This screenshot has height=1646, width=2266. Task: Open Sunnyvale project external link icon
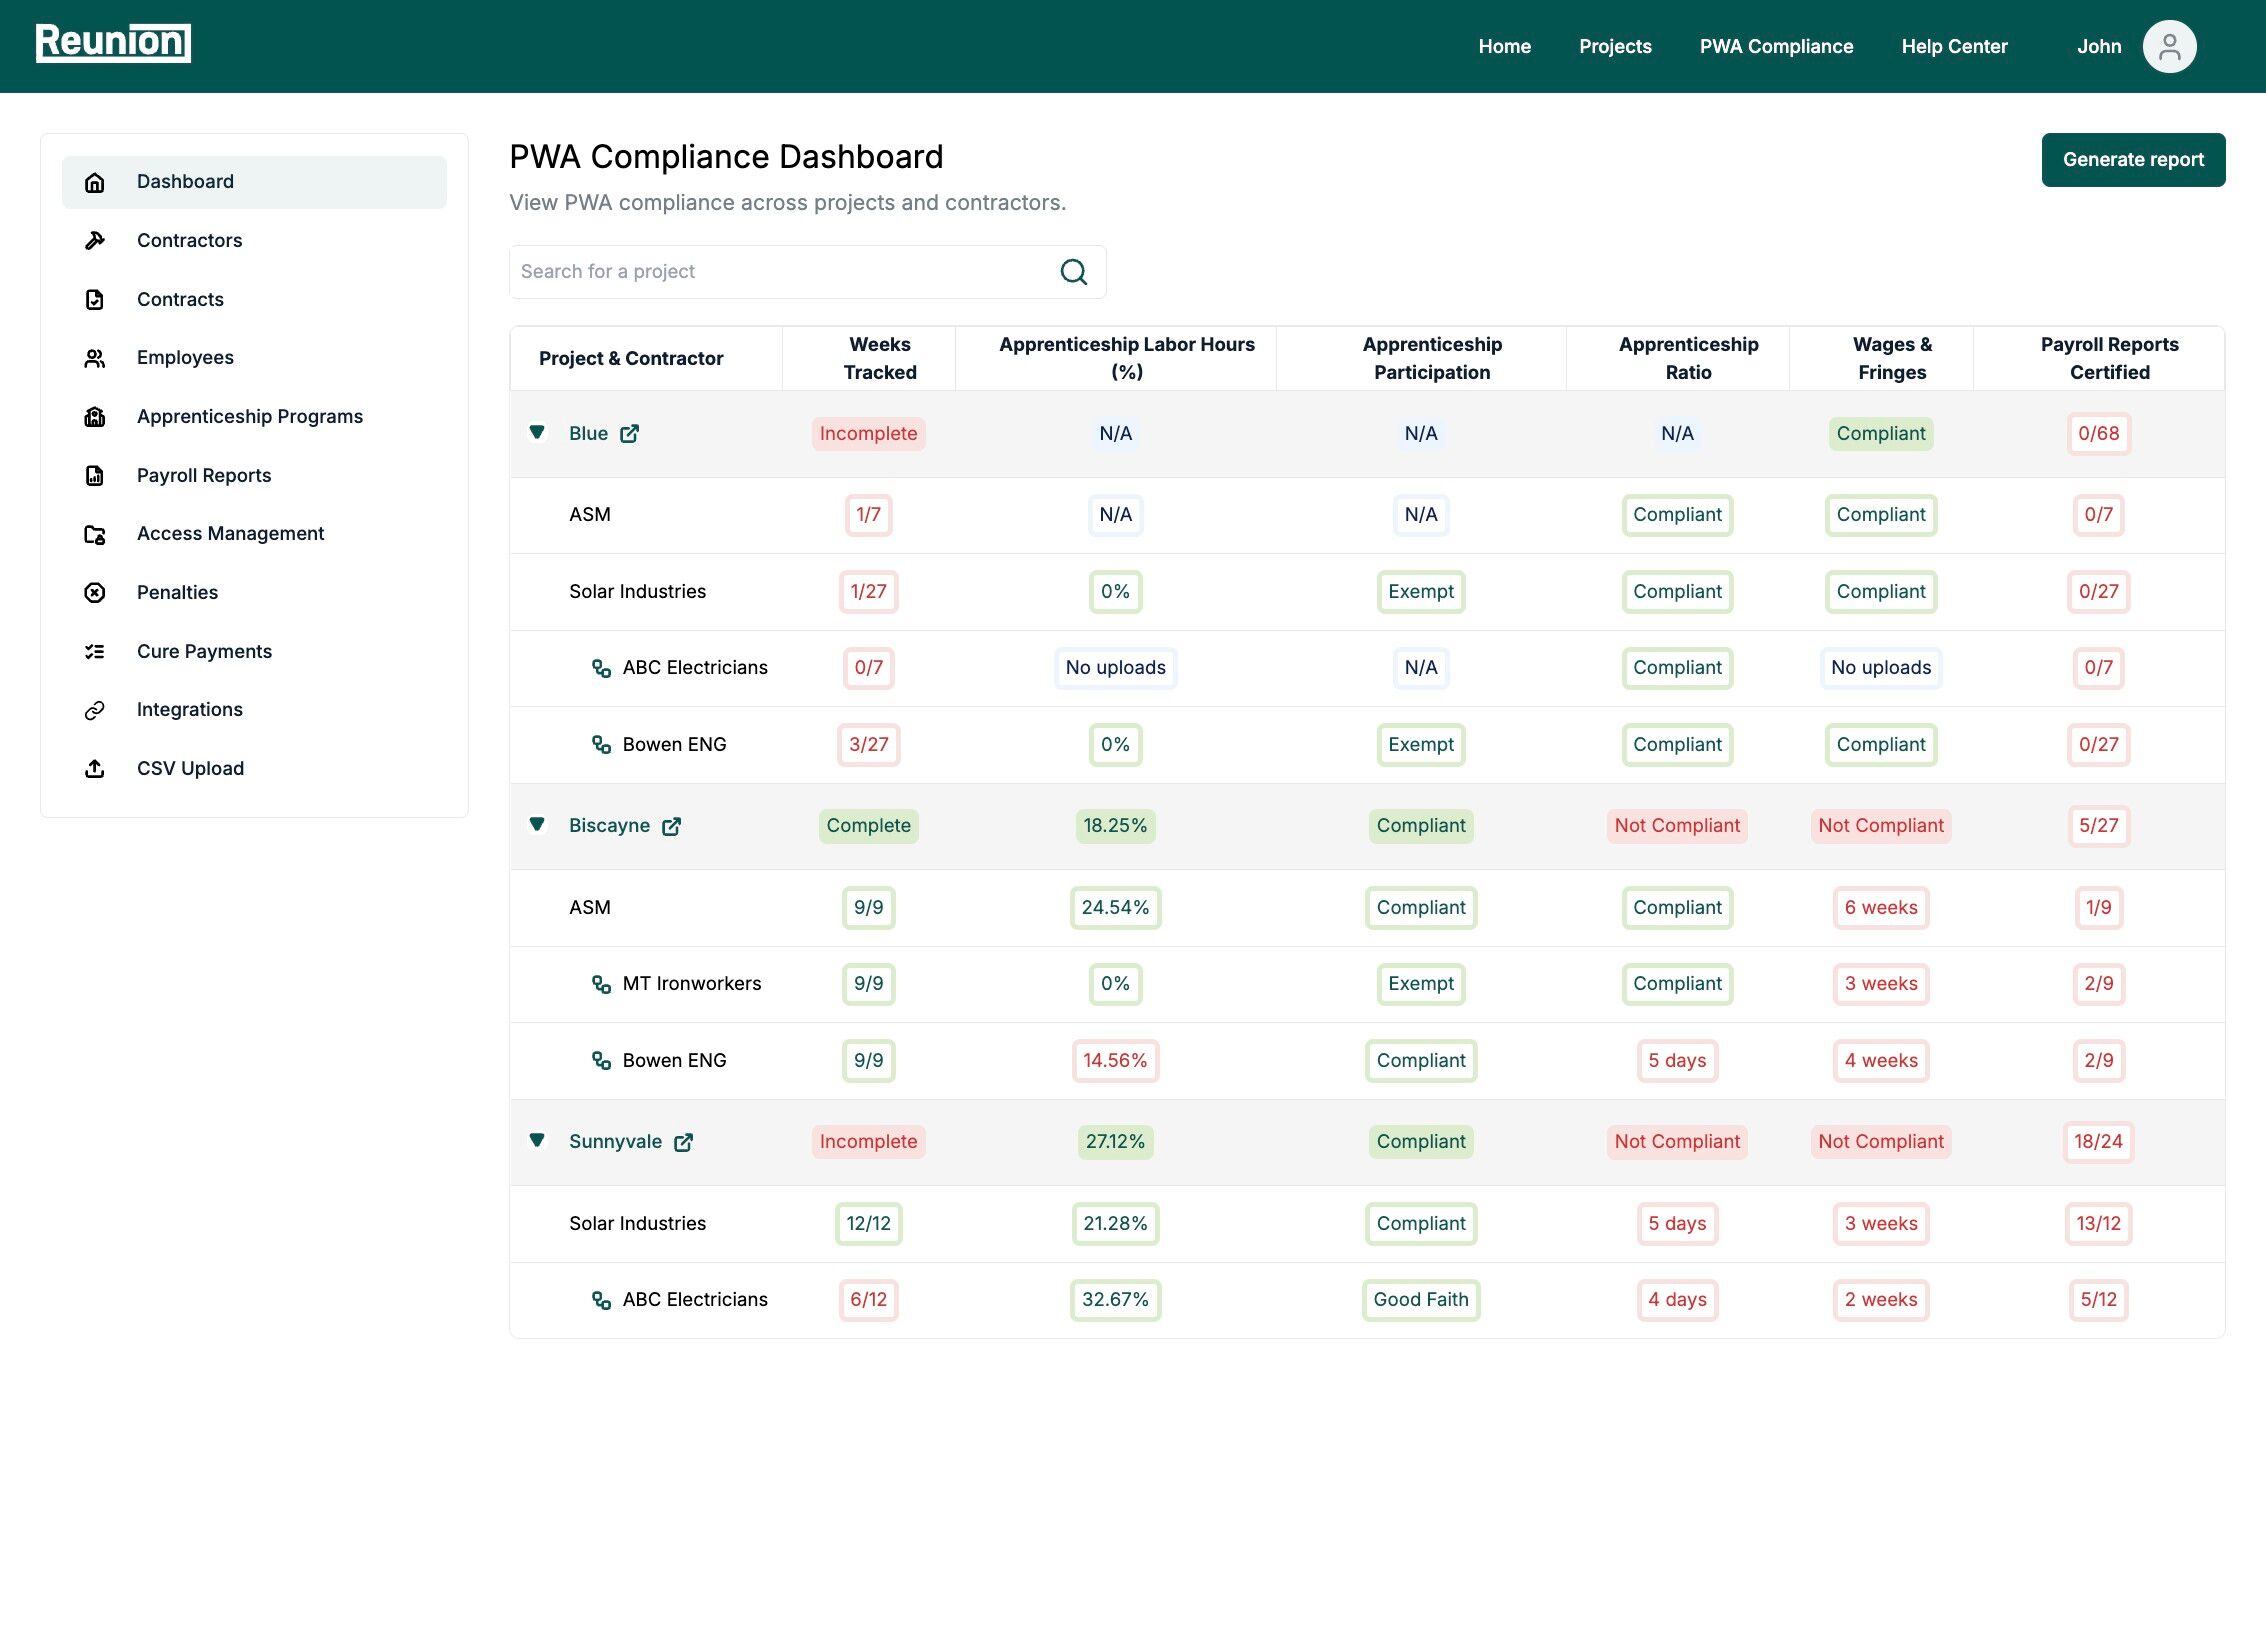[683, 1142]
